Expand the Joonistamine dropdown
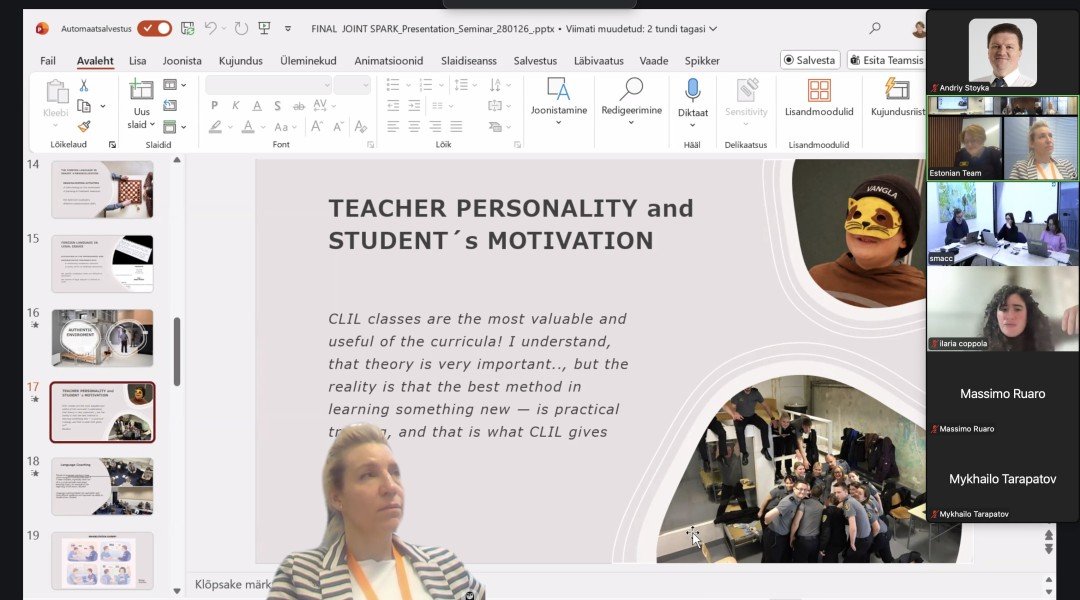Image resolution: width=1080 pixels, height=600 pixels. 558,123
